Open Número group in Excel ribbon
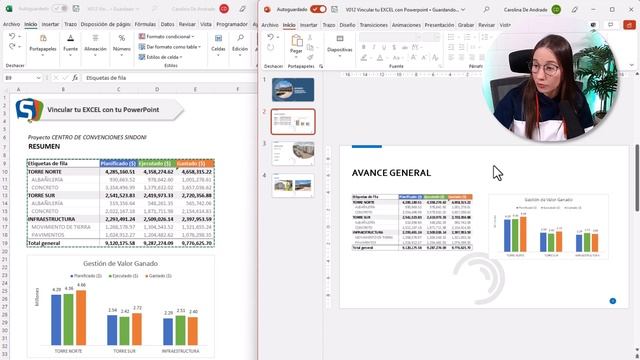The image size is (640, 360). tap(122, 45)
